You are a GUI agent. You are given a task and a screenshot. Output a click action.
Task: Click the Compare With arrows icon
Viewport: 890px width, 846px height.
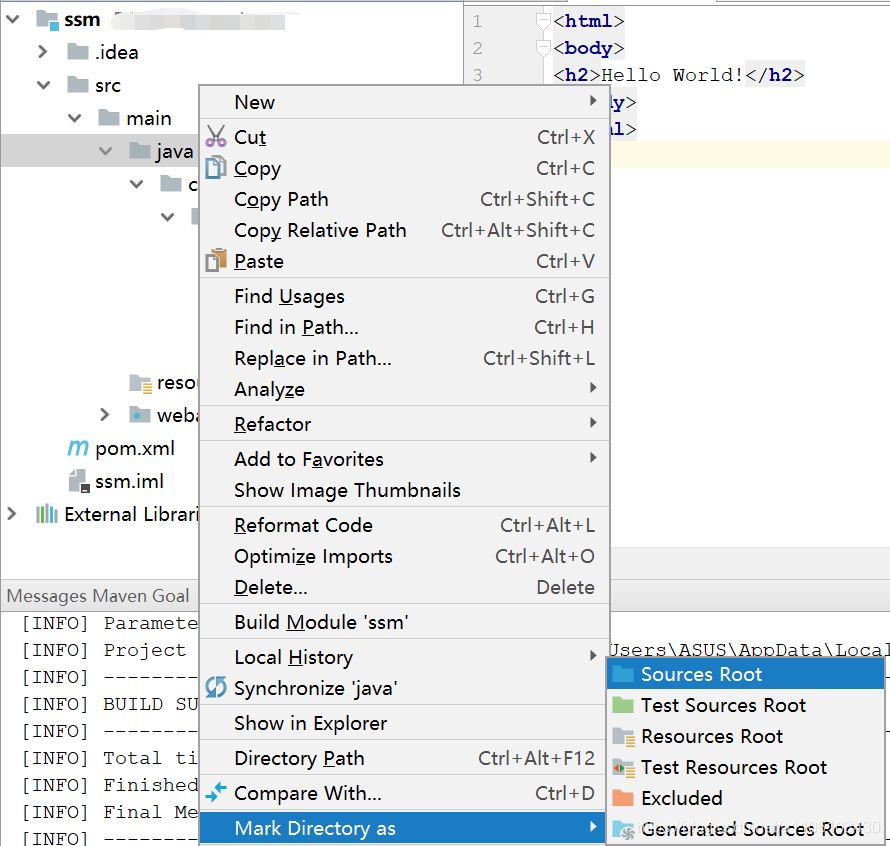(x=216, y=792)
